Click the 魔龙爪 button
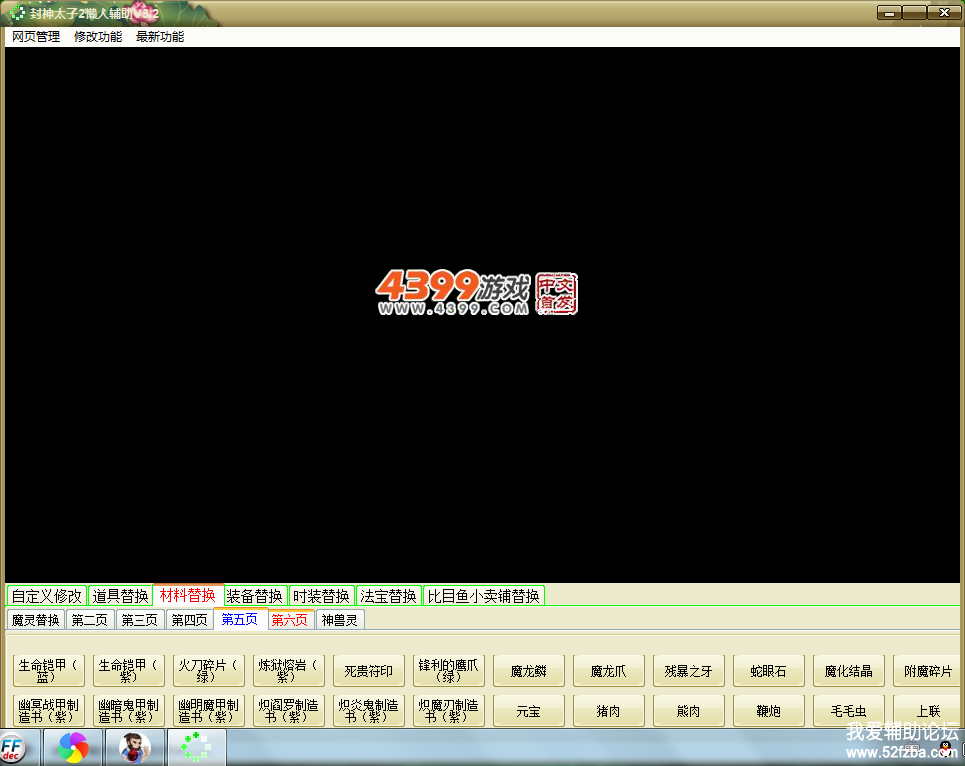The height and width of the screenshot is (766, 965). 609,671
